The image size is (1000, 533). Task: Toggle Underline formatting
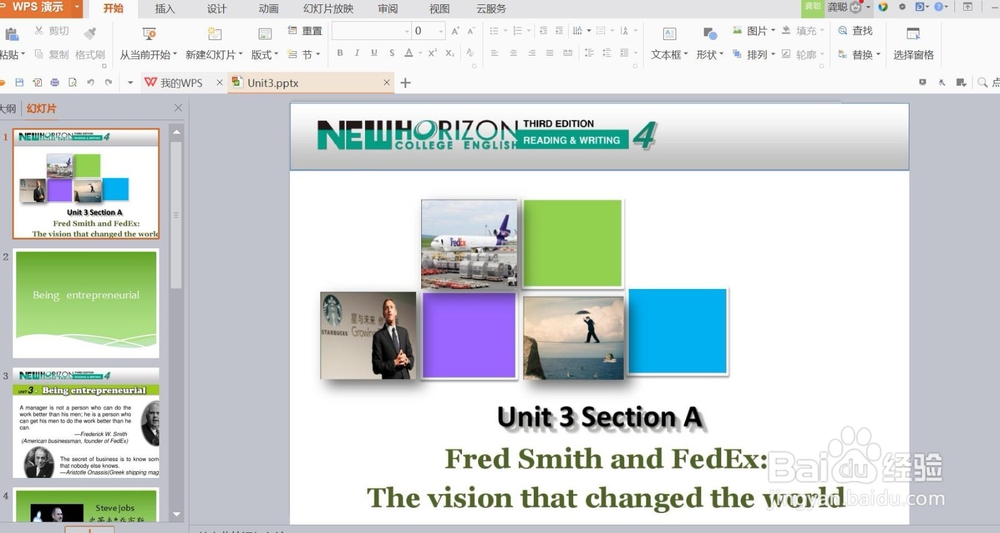click(x=374, y=53)
